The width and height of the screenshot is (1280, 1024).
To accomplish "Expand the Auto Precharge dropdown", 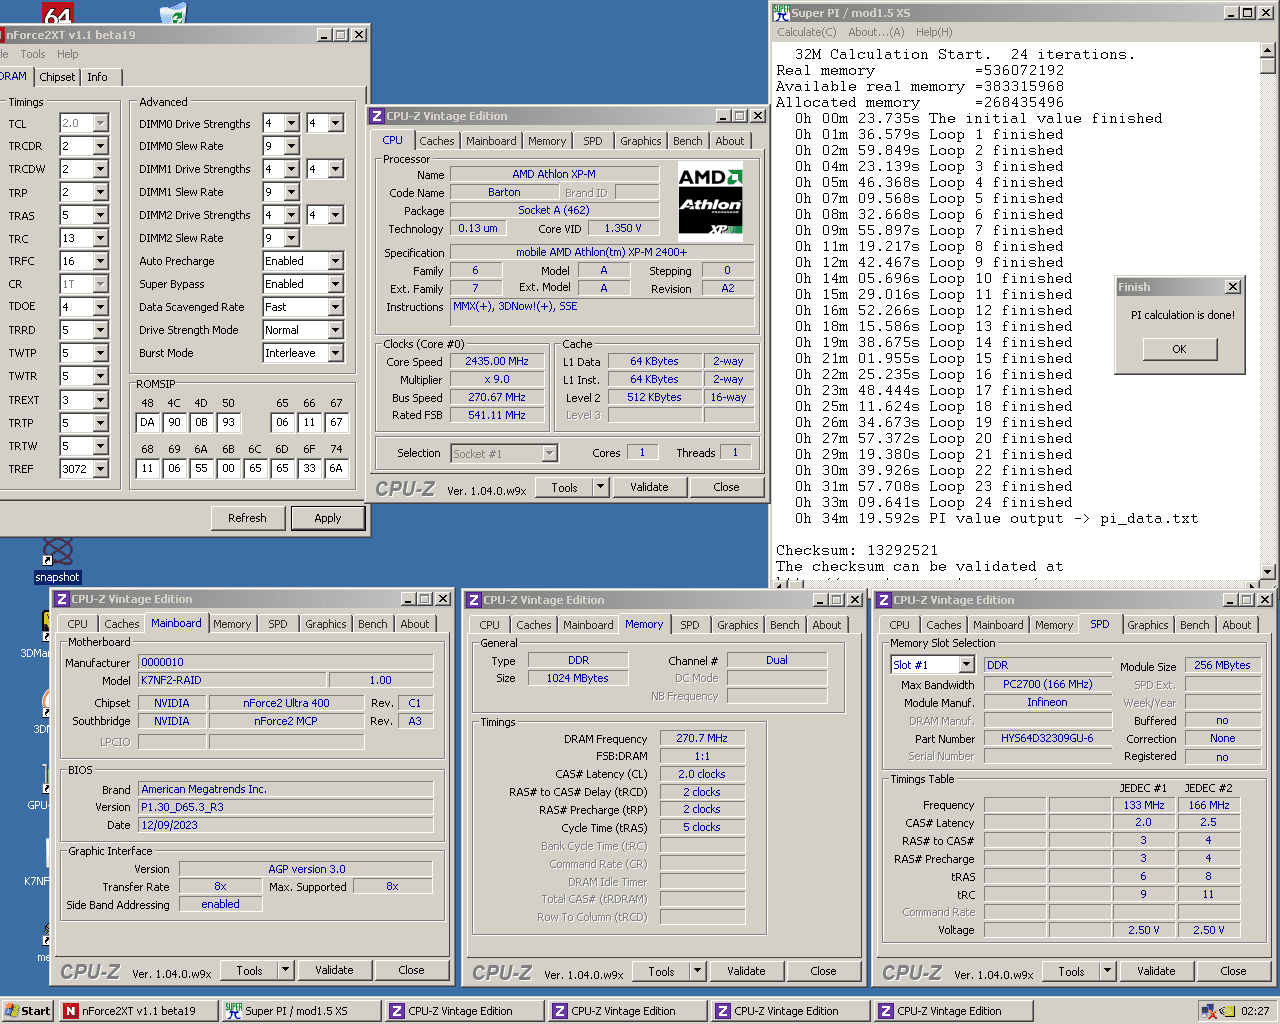I will pyautogui.click(x=335, y=261).
